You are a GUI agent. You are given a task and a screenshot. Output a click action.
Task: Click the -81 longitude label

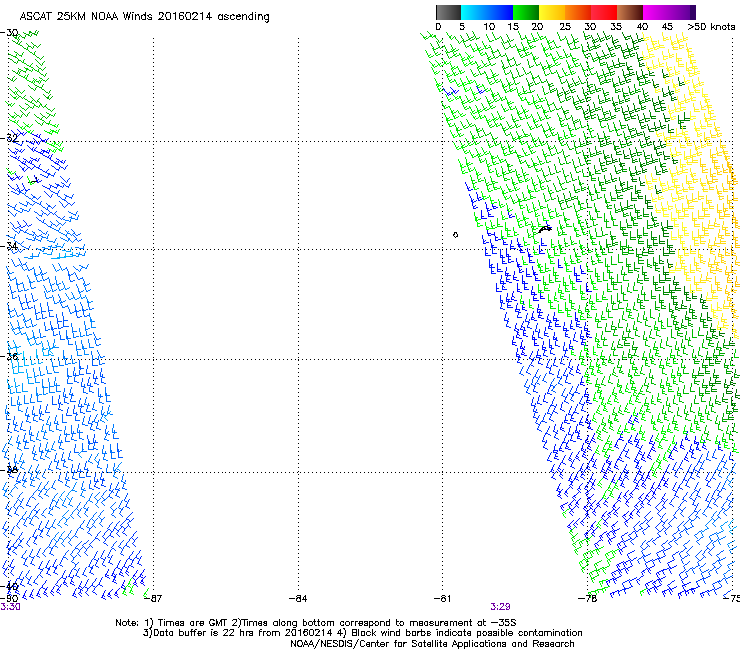tap(443, 599)
